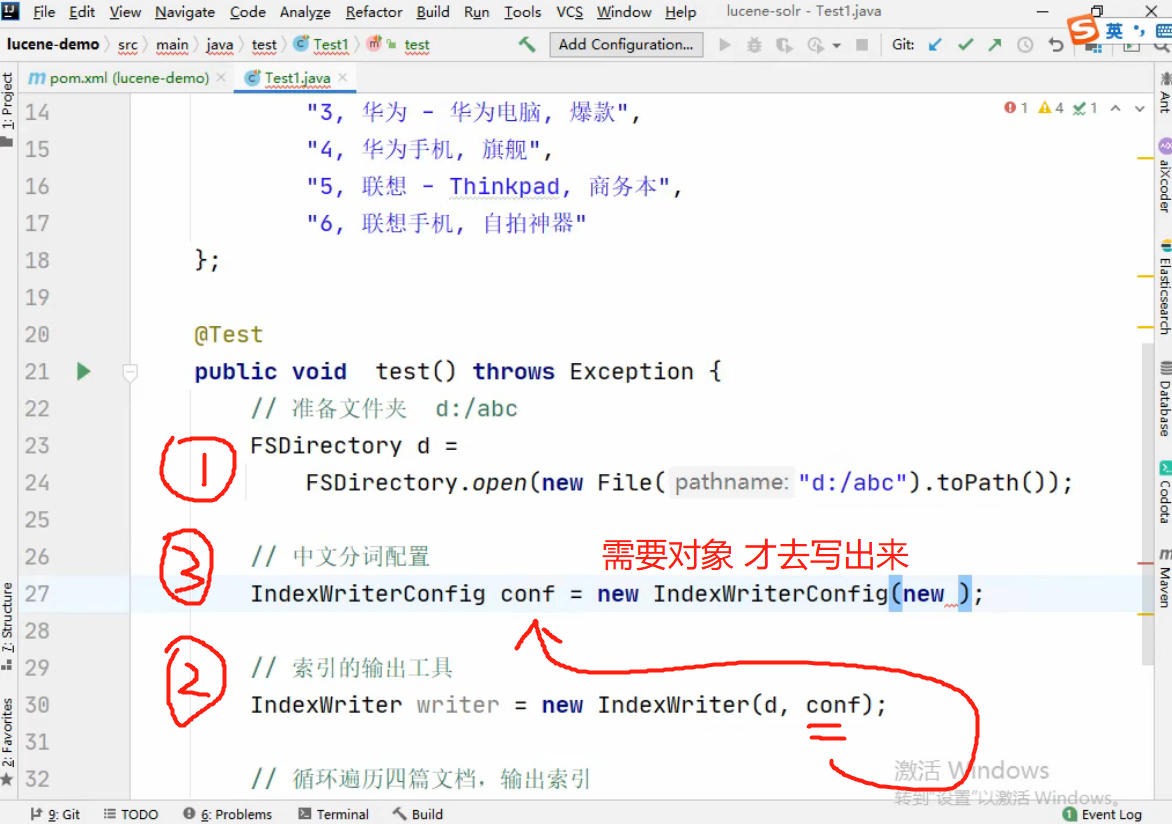Open the Elasticsearch side panel

click(1164, 286)
